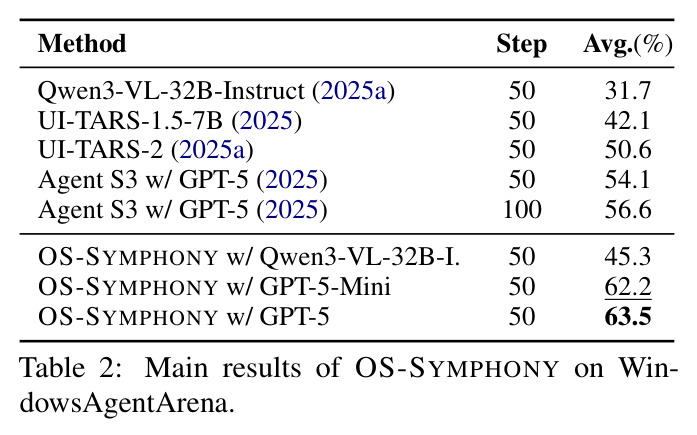Open the 2025 citation for the 100-step Agent S3 row
Image resolution: width=697 pixels, height=435 pixels.
292,209
